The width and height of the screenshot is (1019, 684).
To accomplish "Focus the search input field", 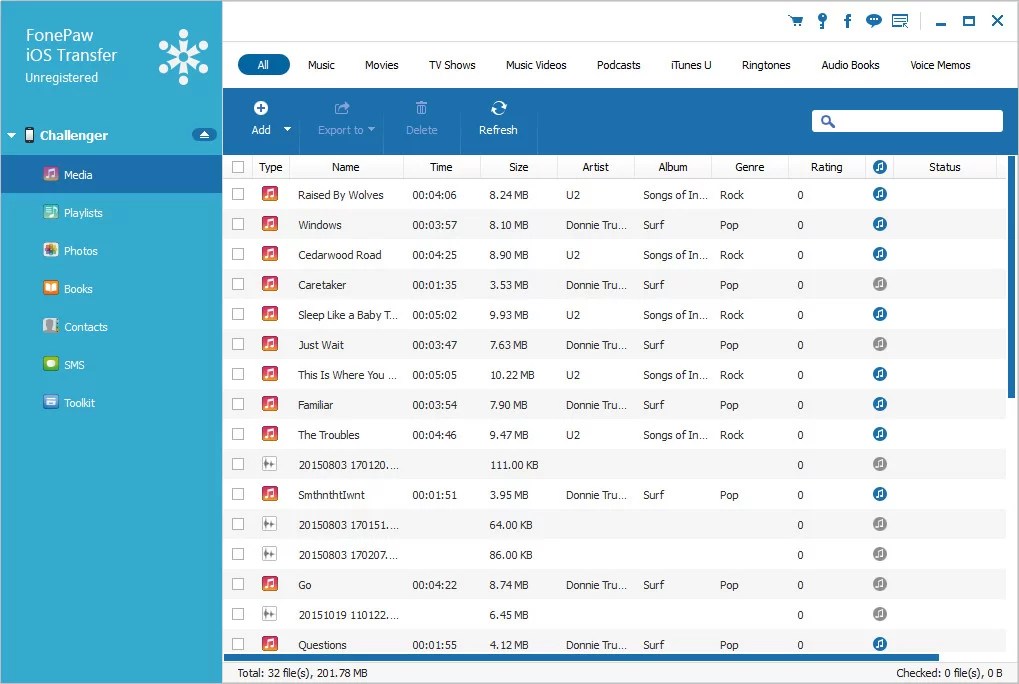I will (907, 121).
